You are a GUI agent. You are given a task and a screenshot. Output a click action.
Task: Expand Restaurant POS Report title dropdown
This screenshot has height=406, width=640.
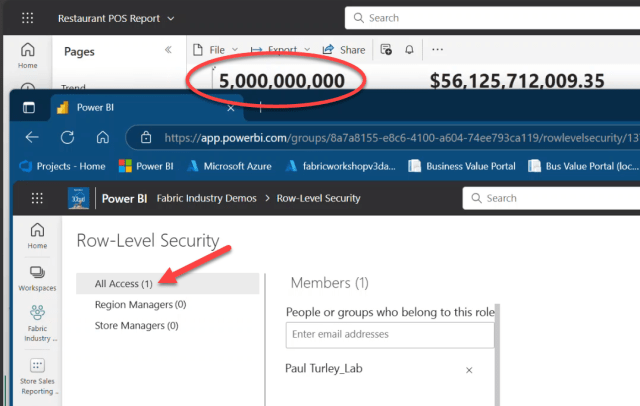[171, 19]
